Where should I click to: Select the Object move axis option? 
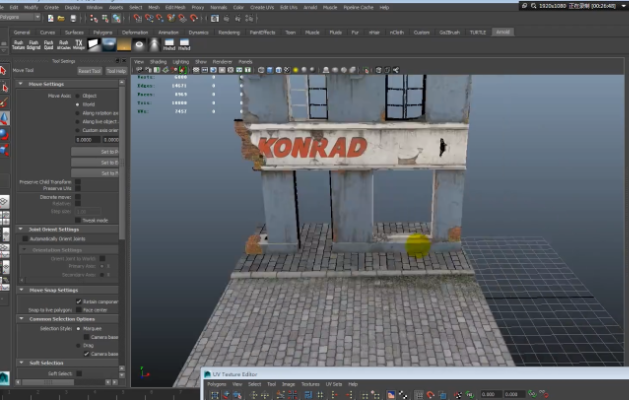77,96
